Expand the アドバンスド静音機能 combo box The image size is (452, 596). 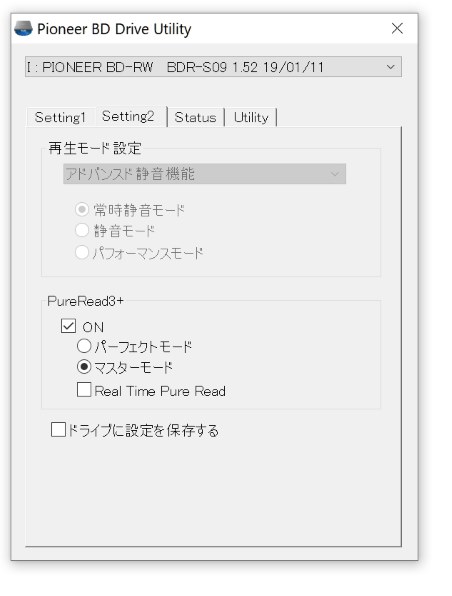(x=205, y=174)
